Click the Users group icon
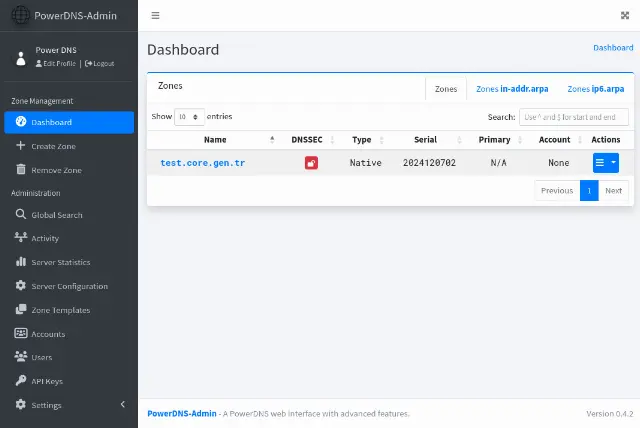640x428 pixels. [x=21, y=357]
